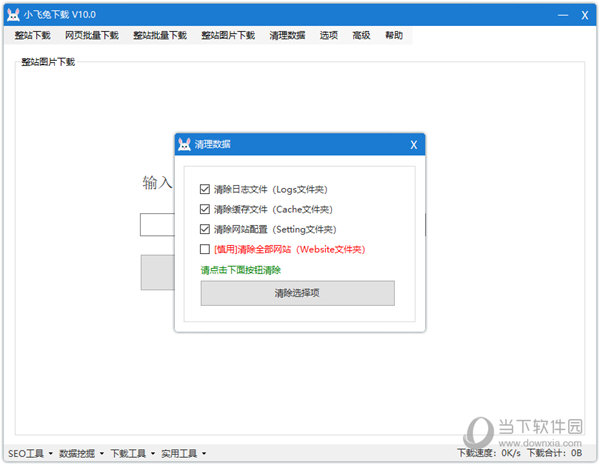Open the 帮助 menu

394,36
